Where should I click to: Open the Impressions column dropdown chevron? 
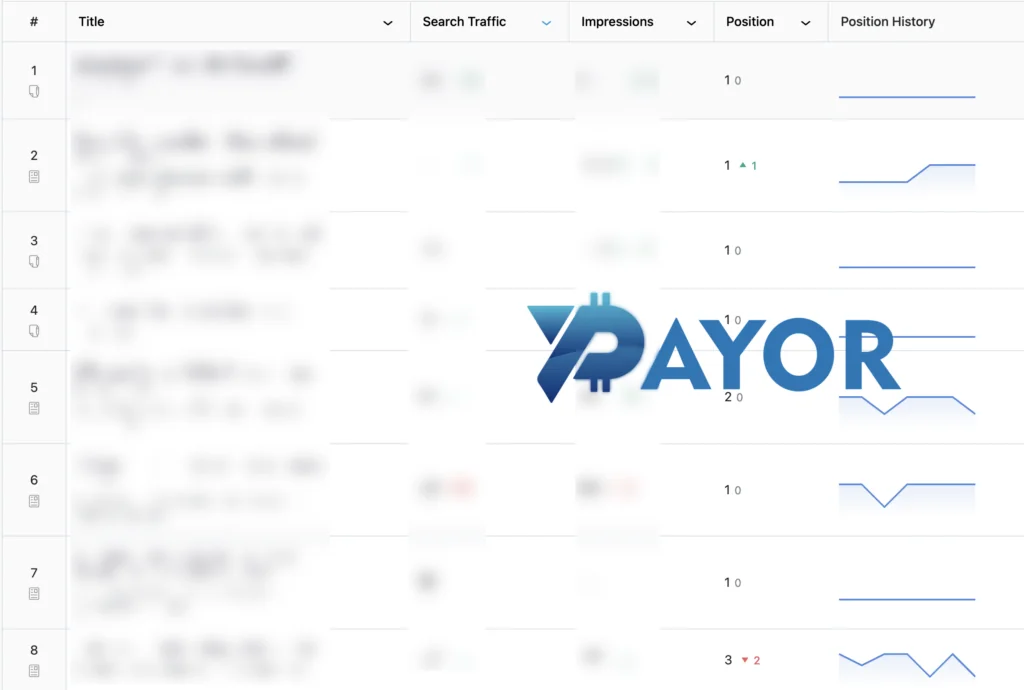point(691,23)
